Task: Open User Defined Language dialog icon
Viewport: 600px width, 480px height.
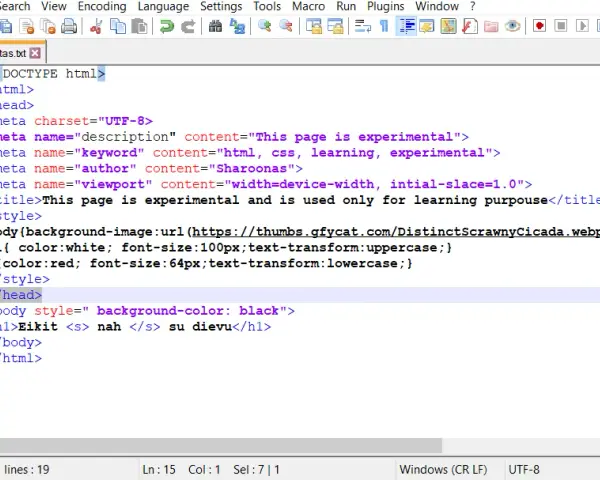Action: coord(427,26)
